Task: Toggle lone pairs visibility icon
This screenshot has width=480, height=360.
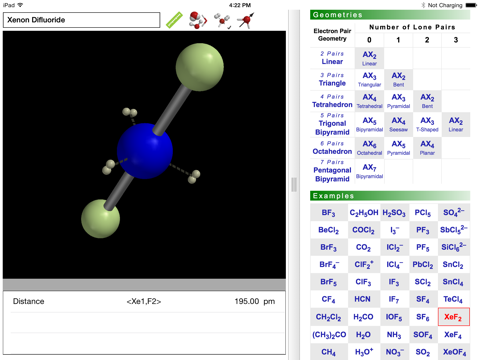Action: [222, 21]
